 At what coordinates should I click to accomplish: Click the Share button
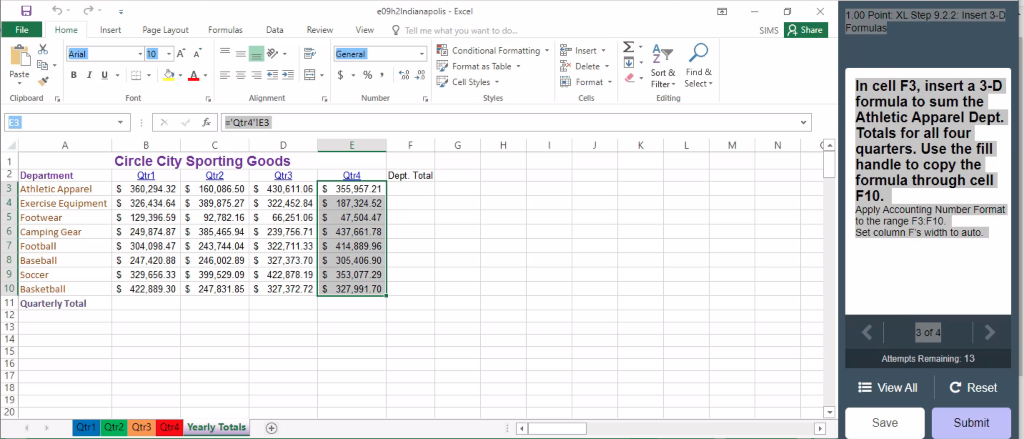pos(806,30)
